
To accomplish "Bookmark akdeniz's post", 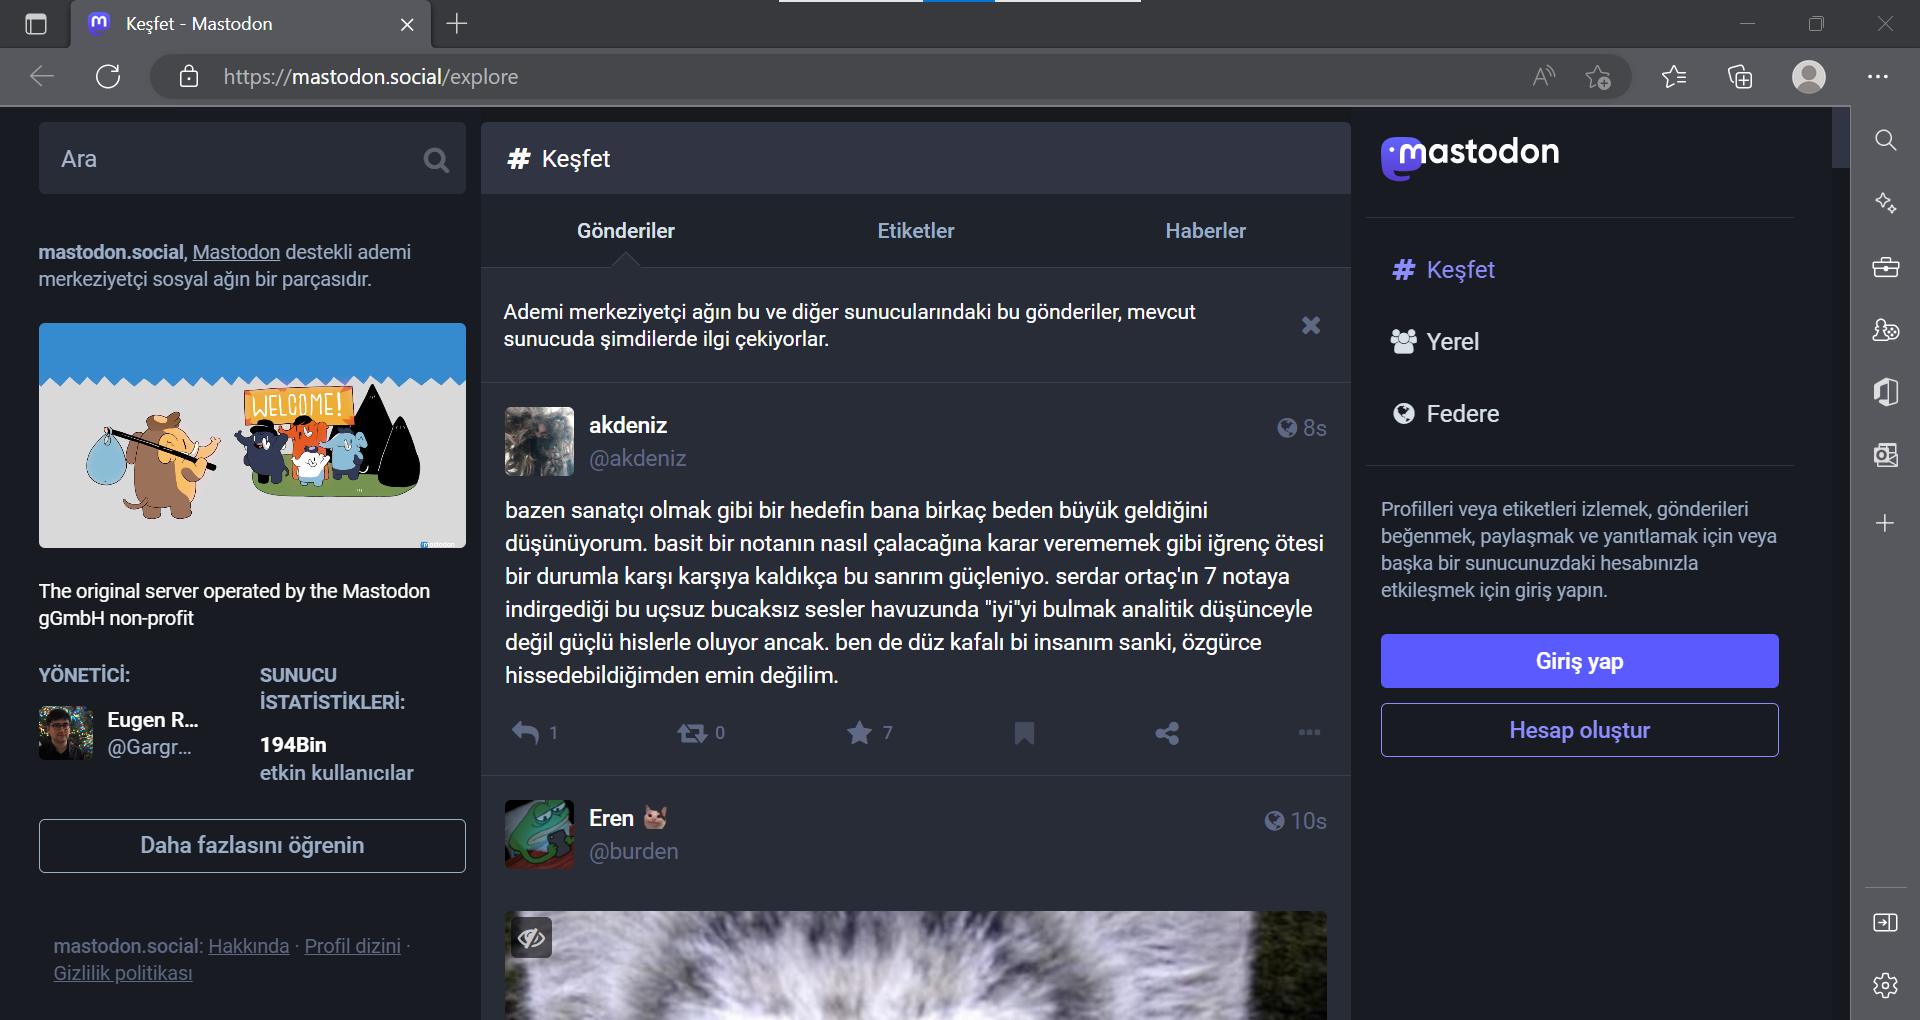I will (x=1024, y=733).
